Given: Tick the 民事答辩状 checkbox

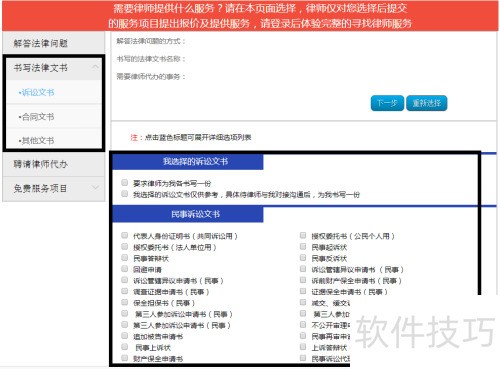Looking at the screenshot, I should 125,257.
